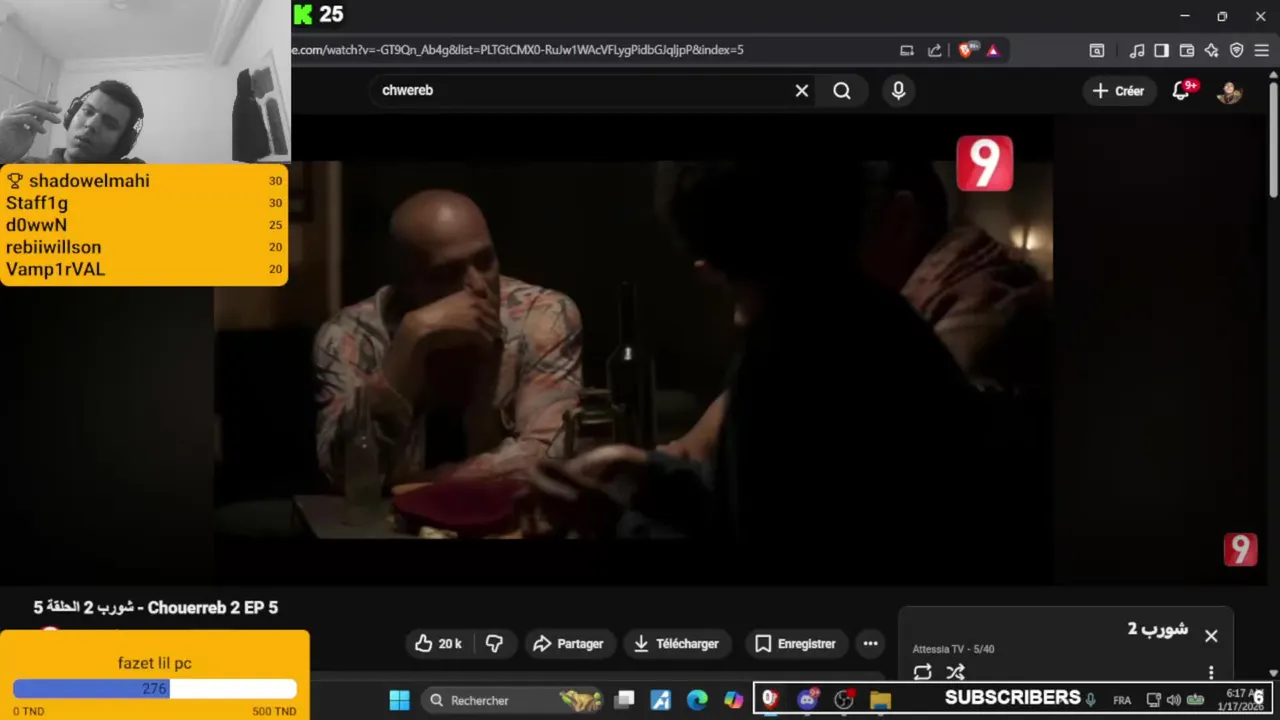Open File Explorer from the taskbar
The height and width of the screenshot is (720, 1280).
(x=880, y=700)
